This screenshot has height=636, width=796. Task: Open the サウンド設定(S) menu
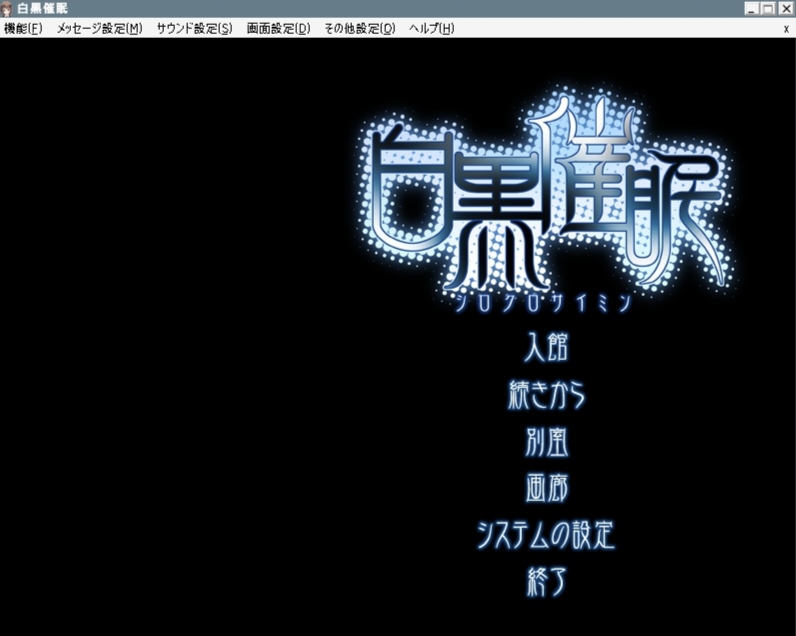pyautogui.click(x=194, y=29)
